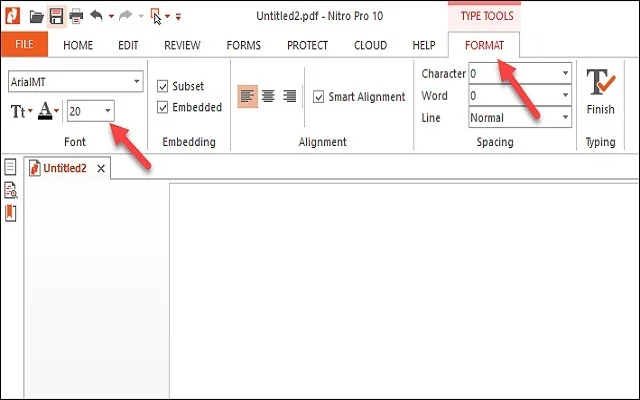This screenshot has width=640, height=400.
Task: Open the REVIEW ribbon tab
Action: (182, 45)
